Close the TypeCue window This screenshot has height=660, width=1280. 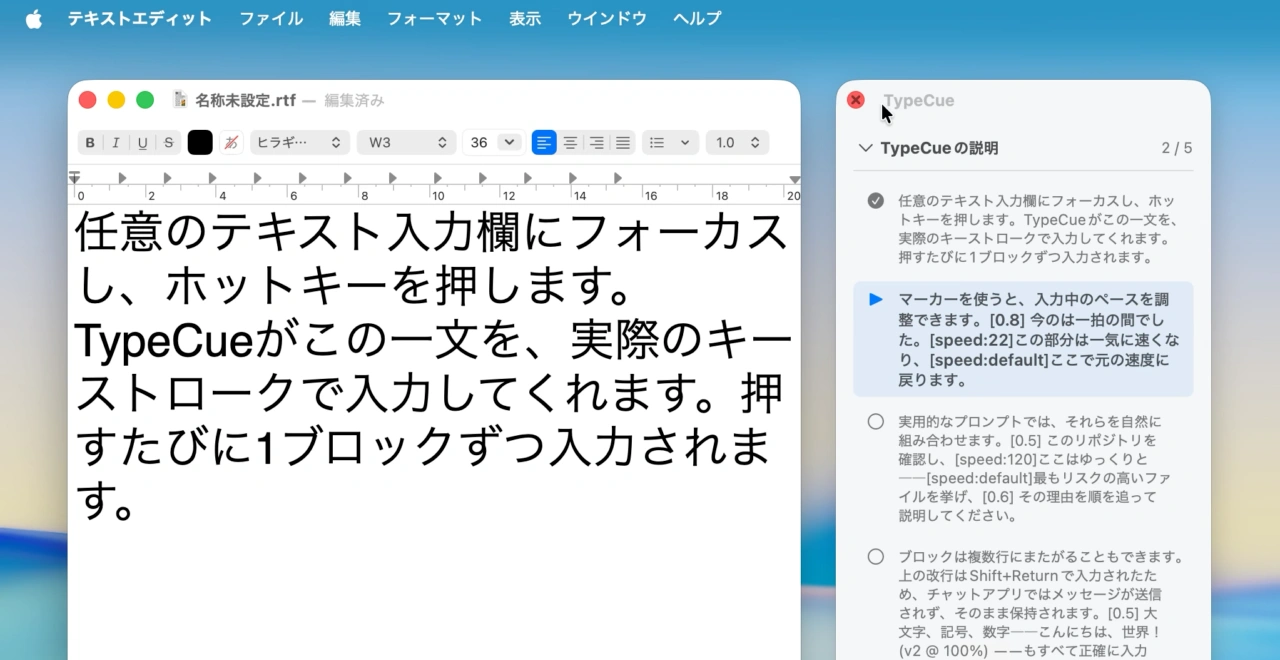pyautogui.click(x=856, y=100)
